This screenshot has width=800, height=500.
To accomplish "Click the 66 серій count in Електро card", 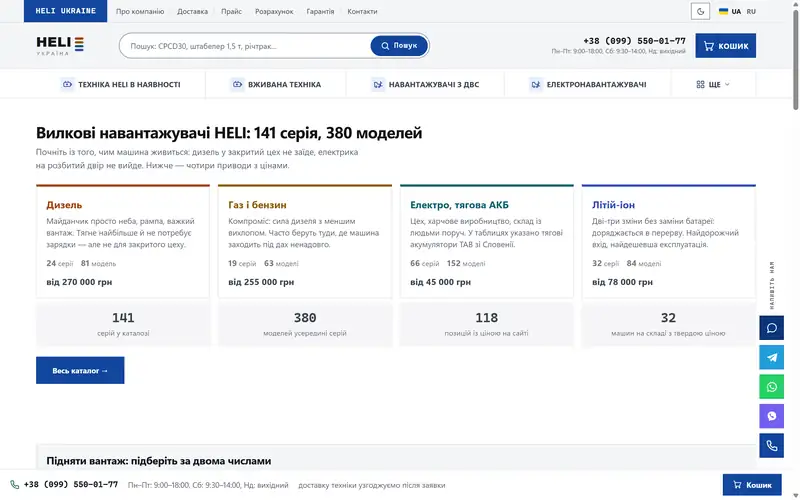I will tap(424, 263).
